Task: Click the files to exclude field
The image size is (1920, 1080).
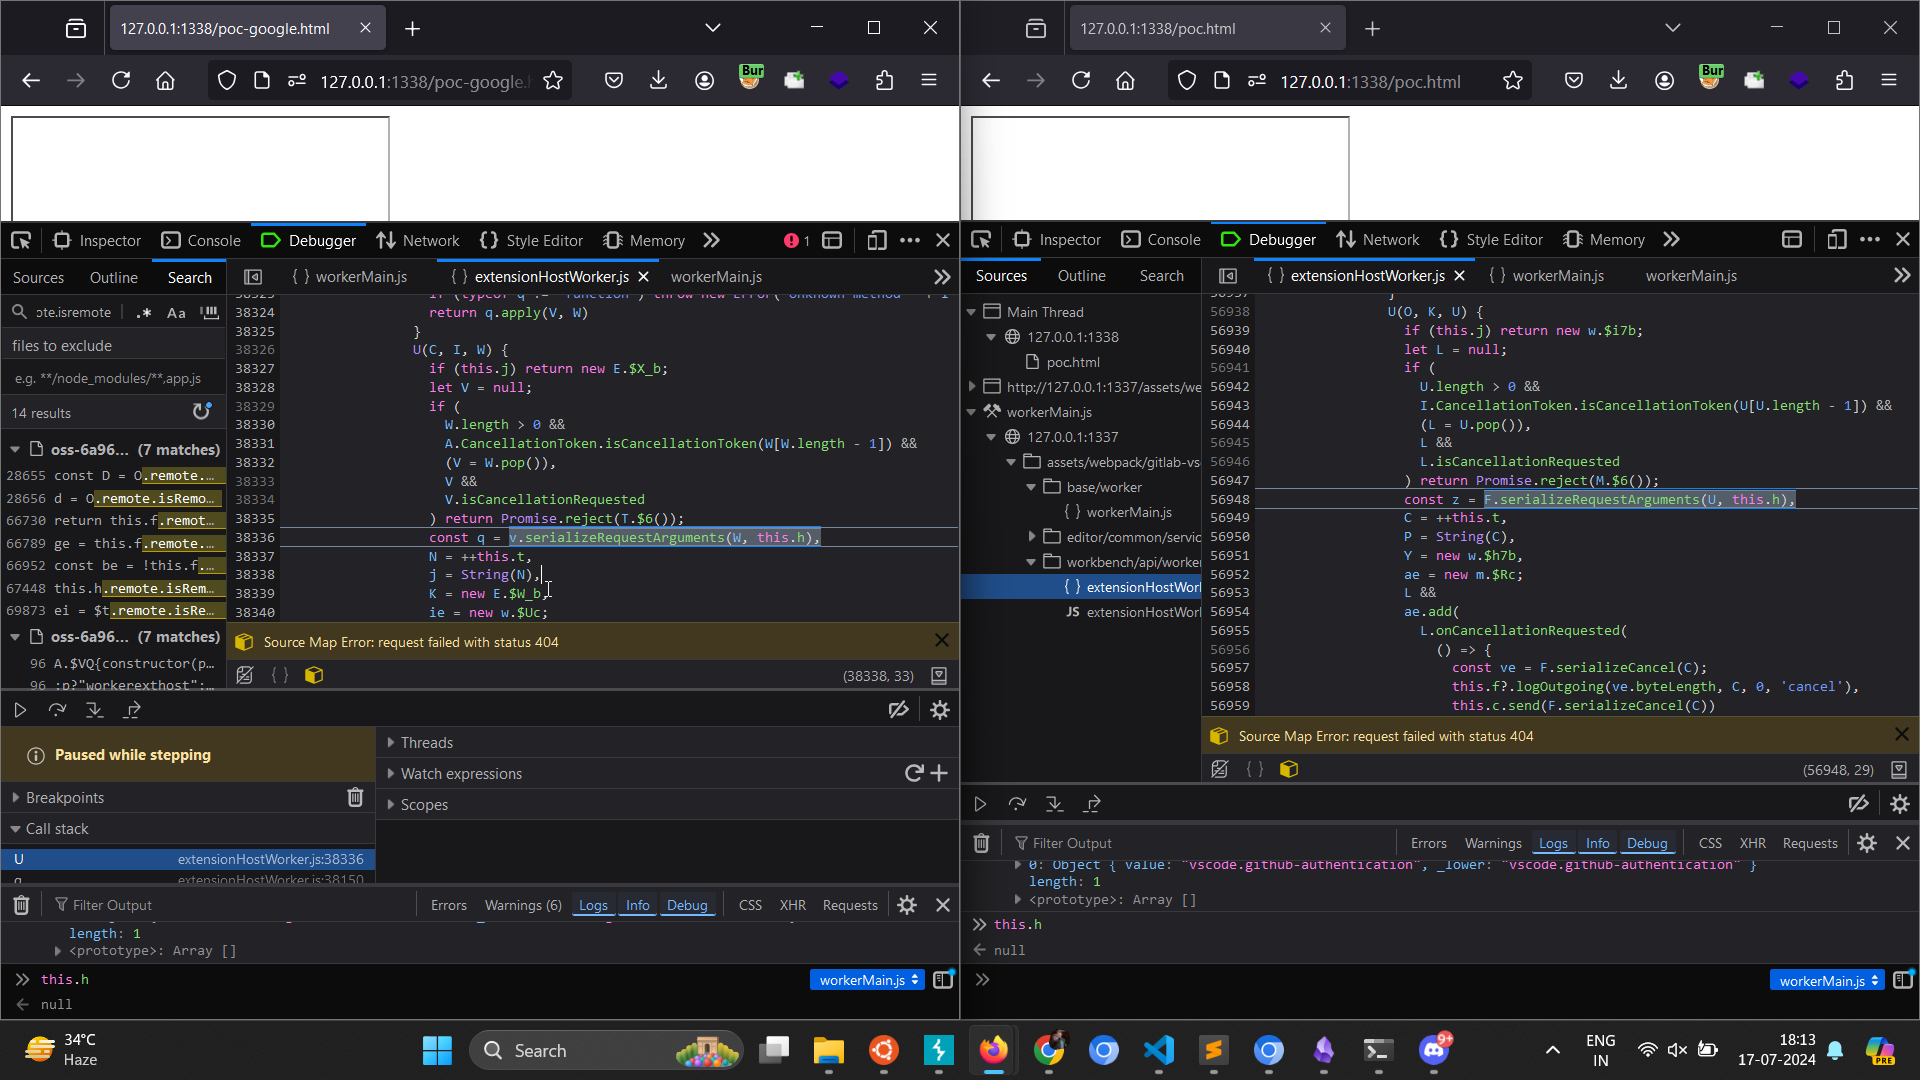Action: pyautogui.click(x=113, y=379)
